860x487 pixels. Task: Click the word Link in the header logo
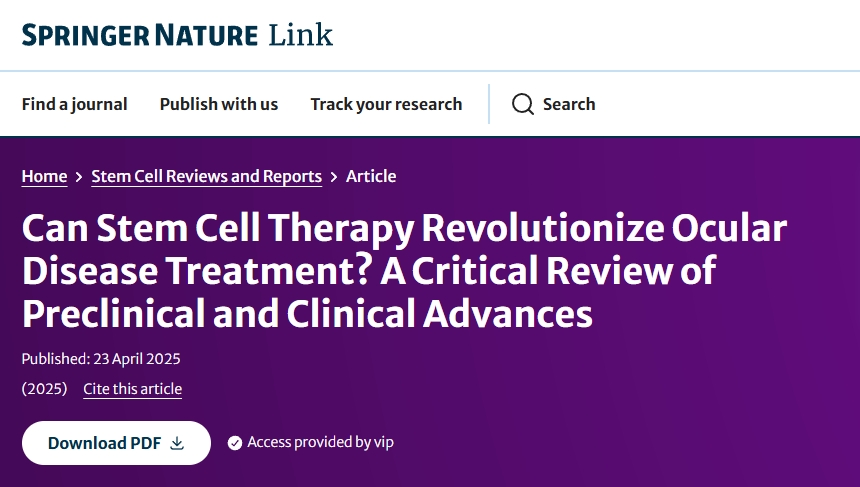tap(301, 36)
